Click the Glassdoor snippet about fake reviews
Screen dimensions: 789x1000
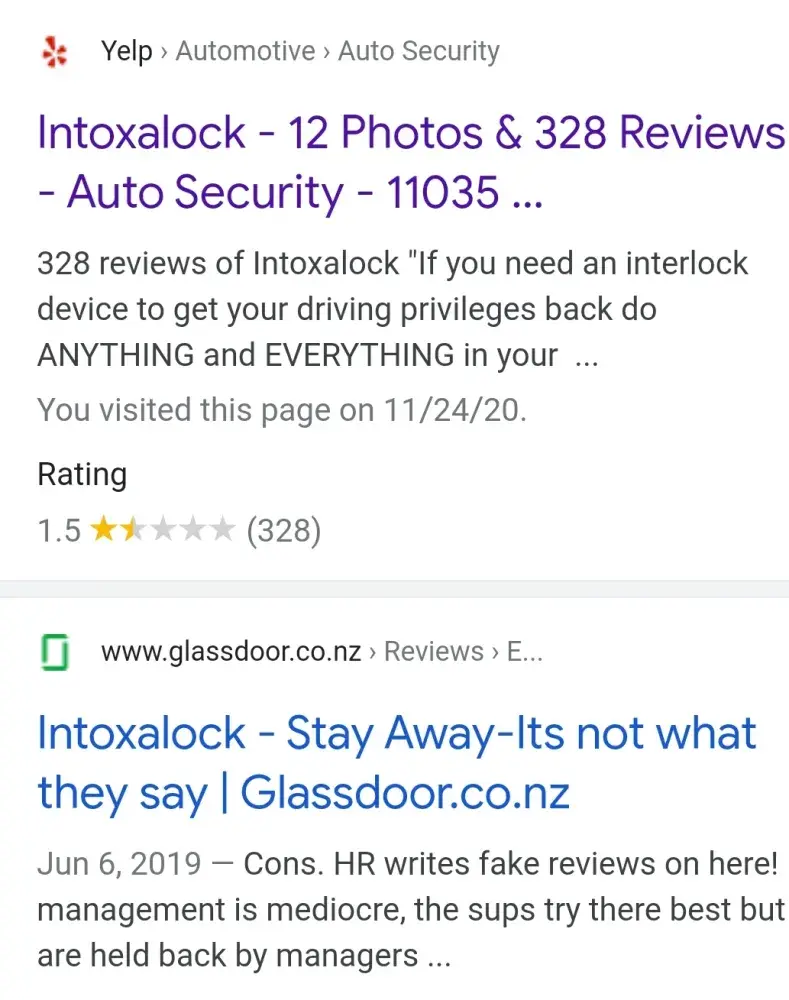pyautogui.click(x=411, y=909)
